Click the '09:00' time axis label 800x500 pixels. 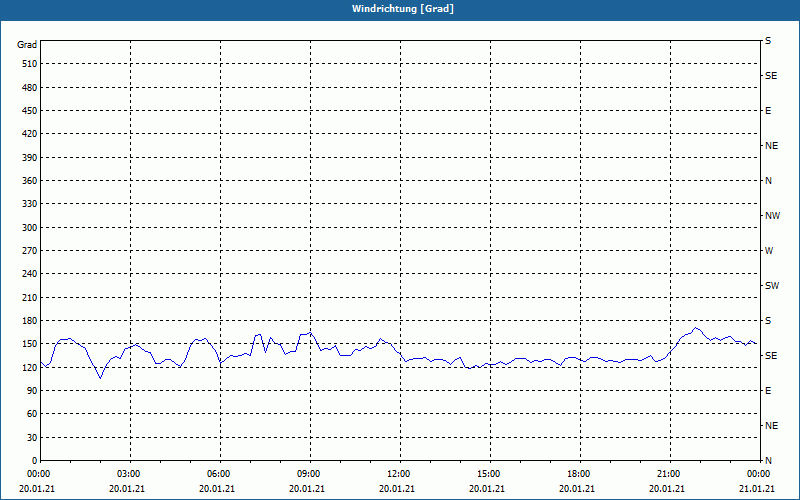coord(309,474)
